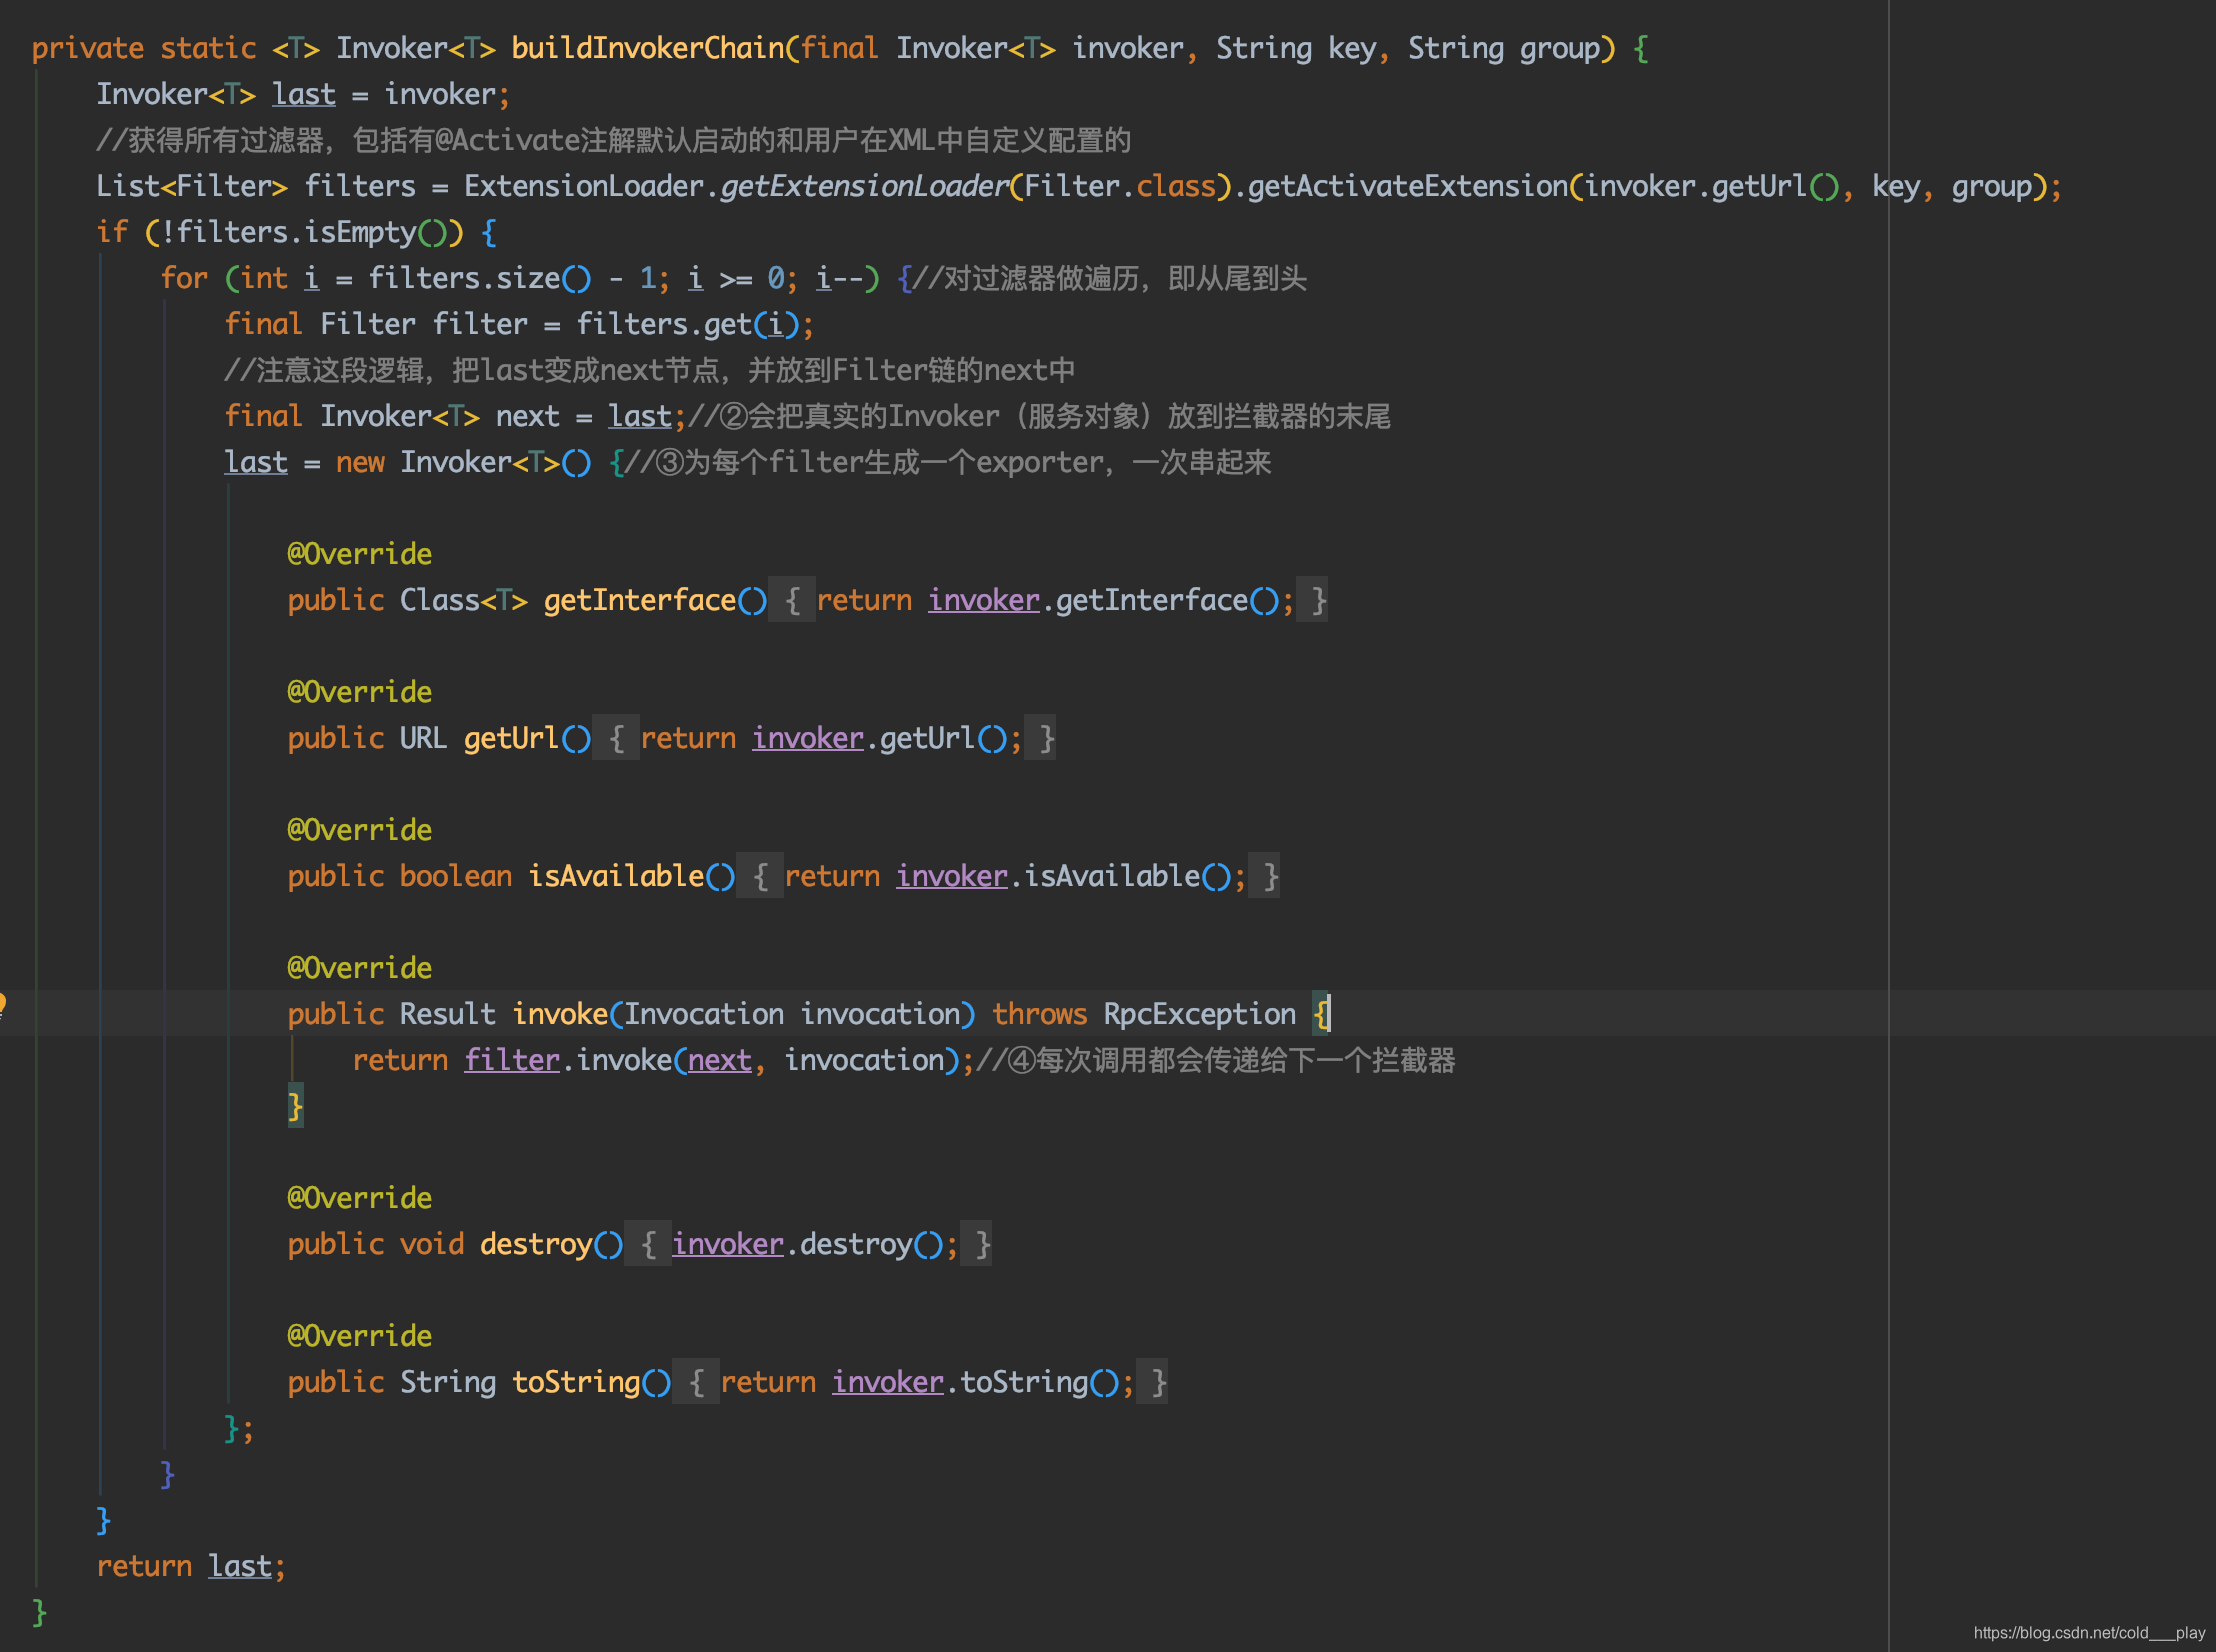Click 'isEmpty' in the if condition

point(360,232)
